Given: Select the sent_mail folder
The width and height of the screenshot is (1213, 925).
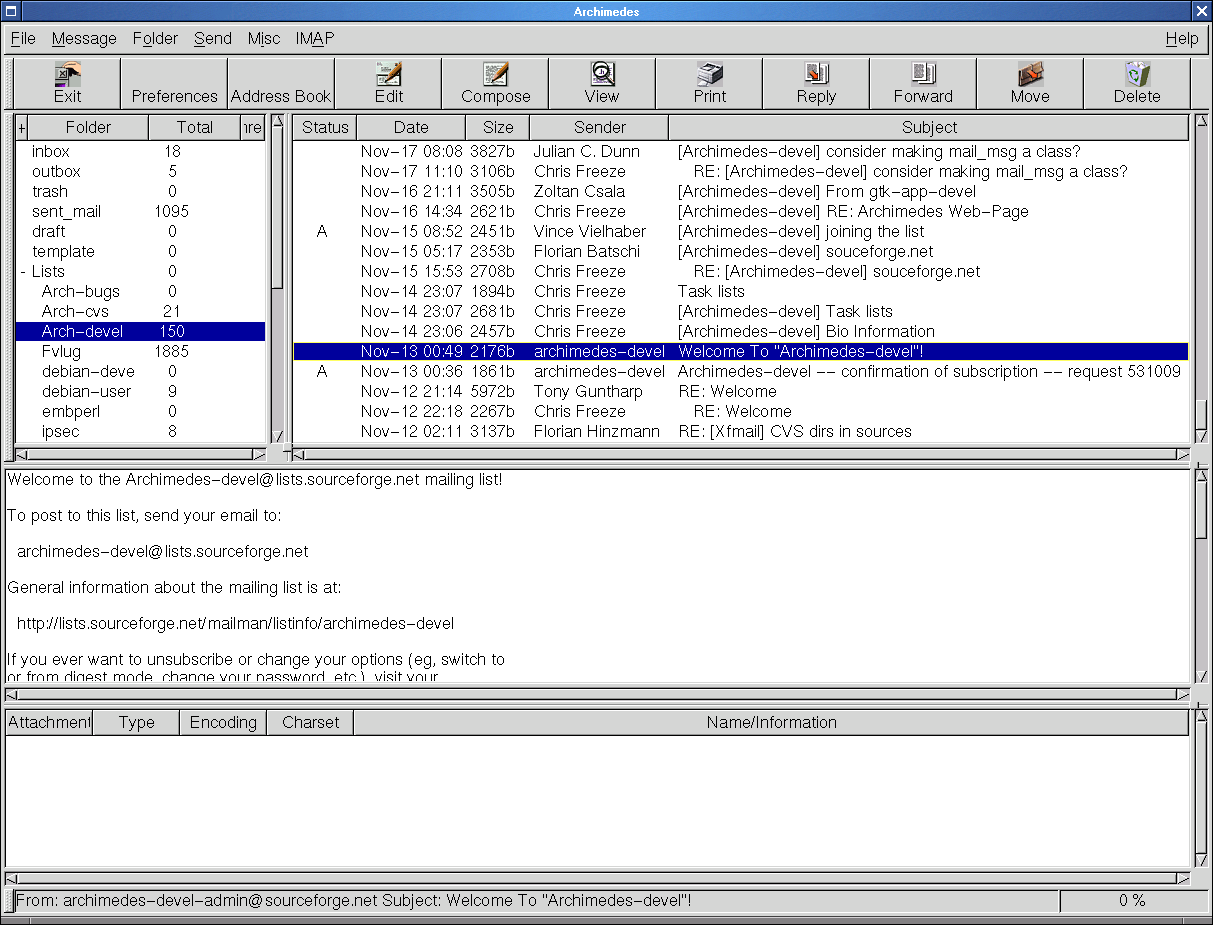Looking at the screenshot, I should click(x=66, y=212).
